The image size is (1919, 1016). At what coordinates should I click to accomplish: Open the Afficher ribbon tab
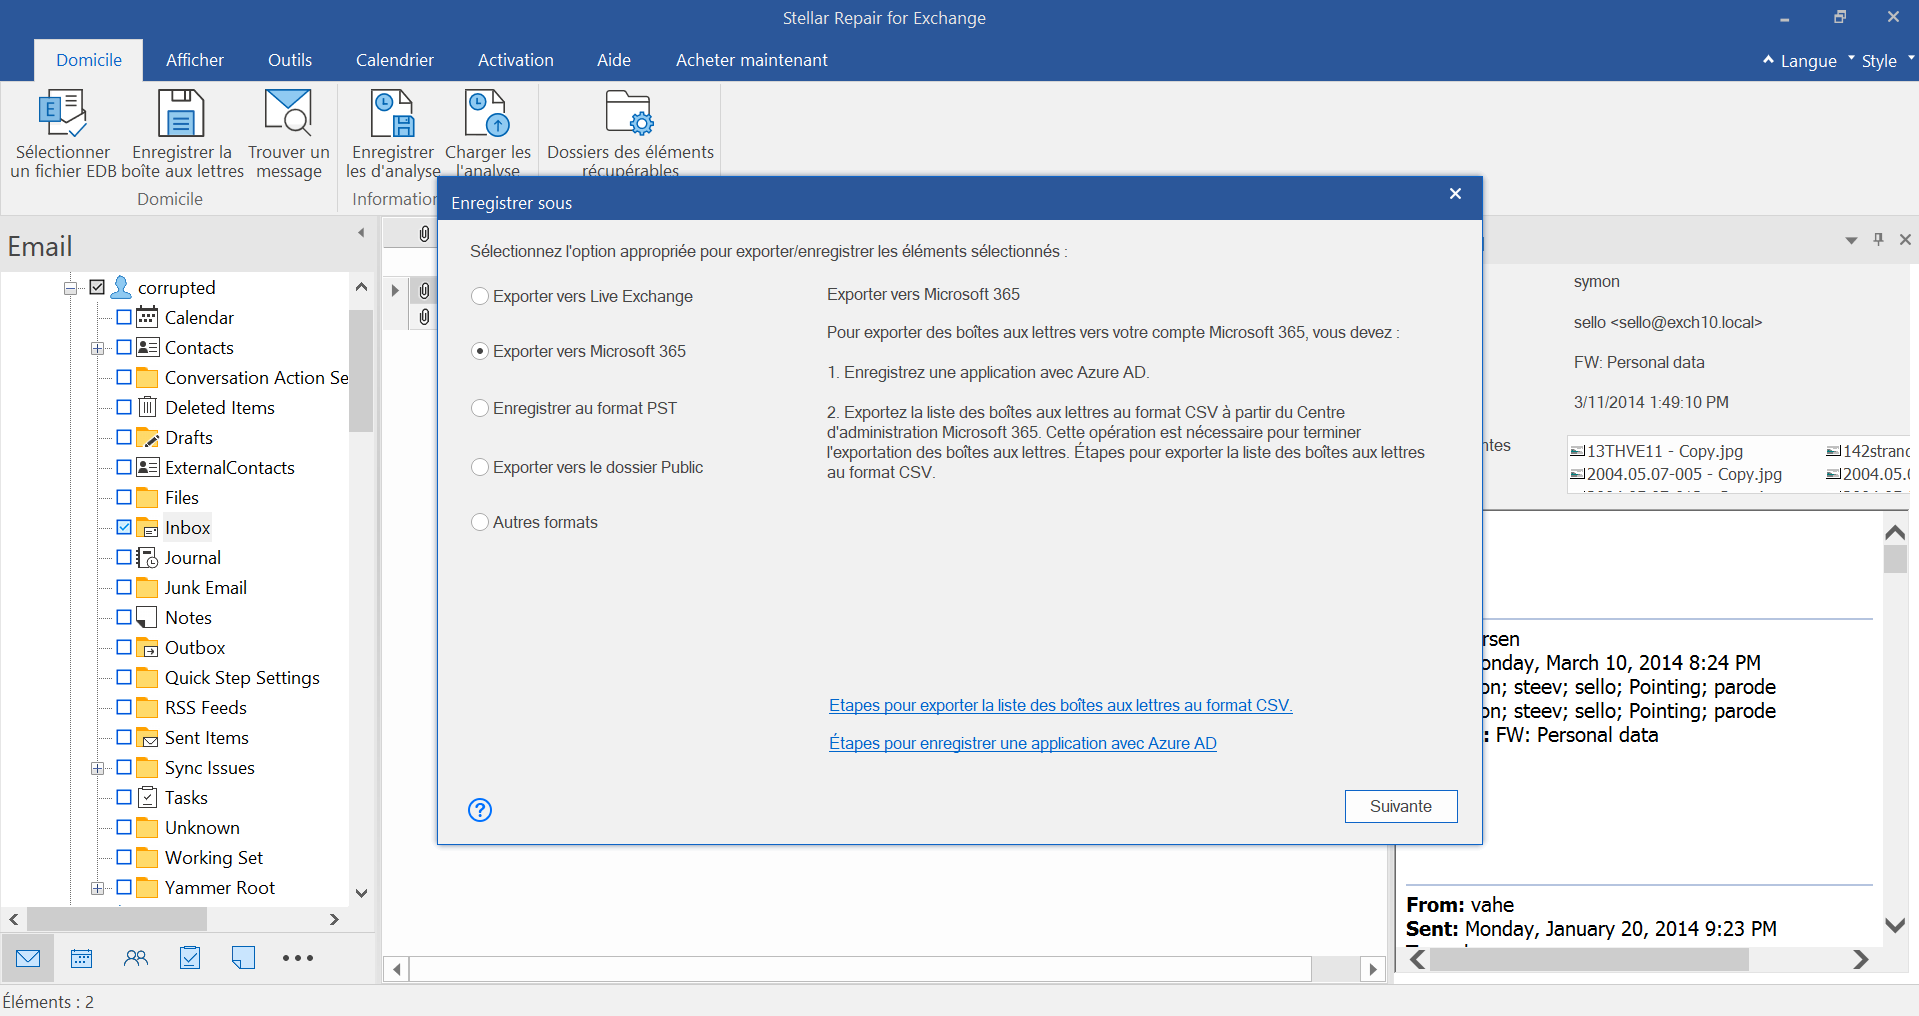(x=195, y=60)
